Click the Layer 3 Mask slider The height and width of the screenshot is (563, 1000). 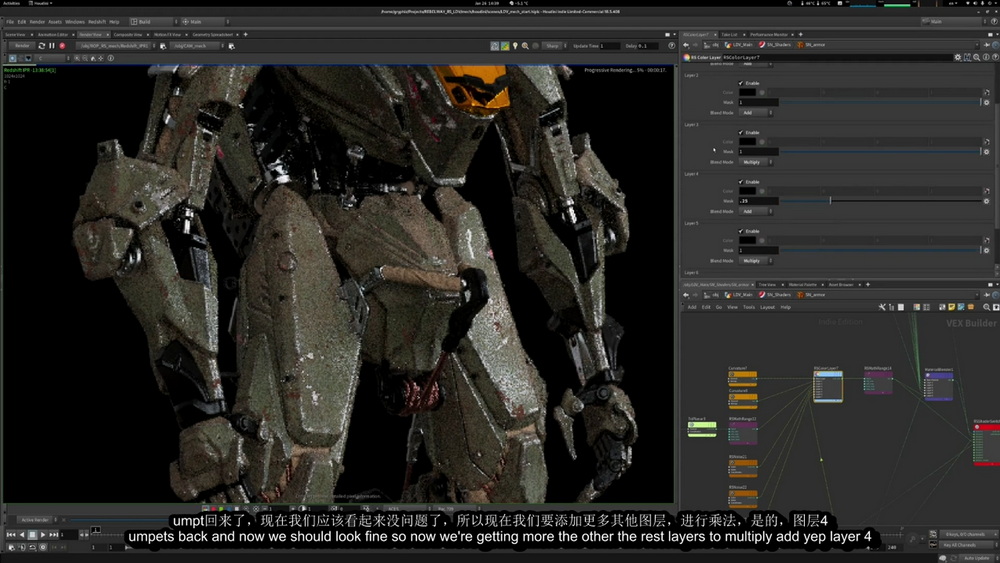(881, 152)
